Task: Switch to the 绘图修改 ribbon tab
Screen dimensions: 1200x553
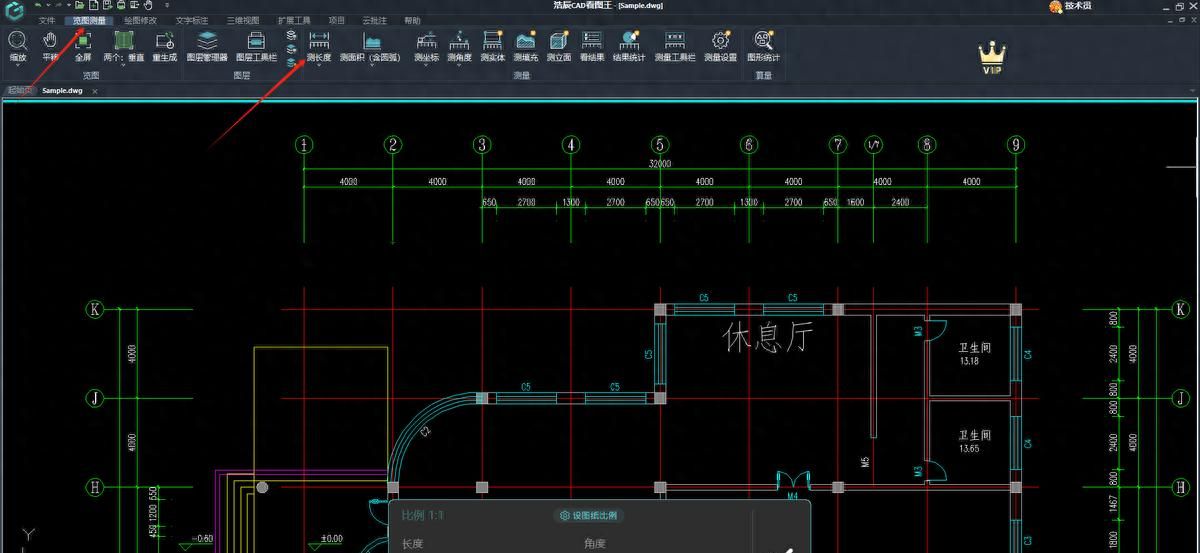Action: click(x=140, y=20)
